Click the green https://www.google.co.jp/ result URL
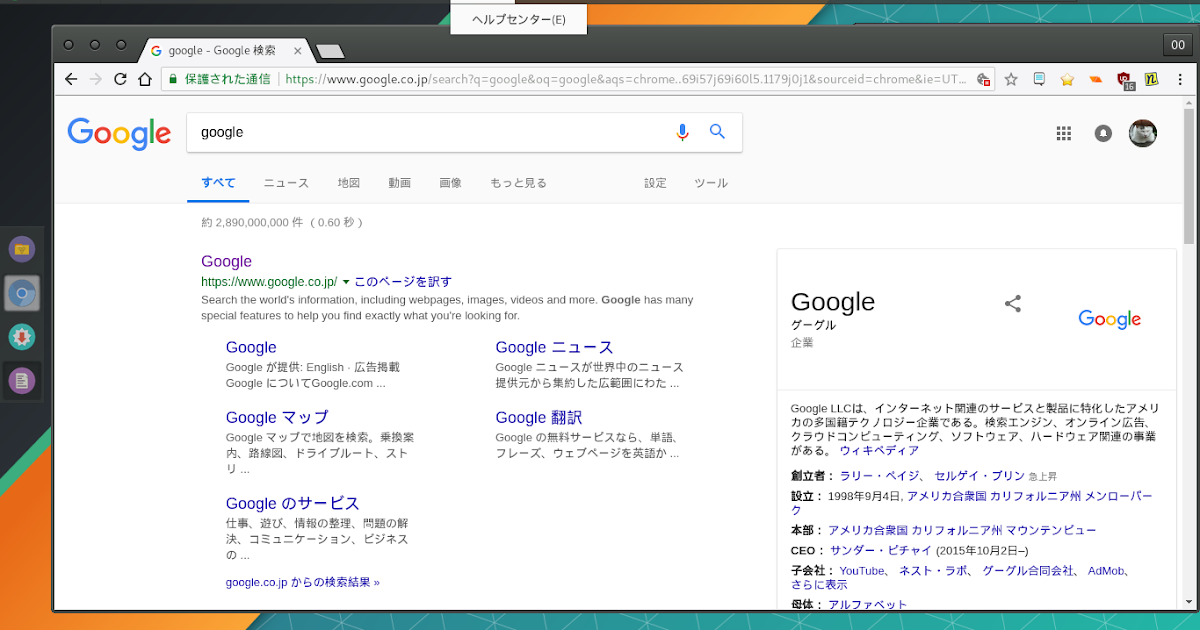This screenshot has height=630, width=1200. coord(269,282)
